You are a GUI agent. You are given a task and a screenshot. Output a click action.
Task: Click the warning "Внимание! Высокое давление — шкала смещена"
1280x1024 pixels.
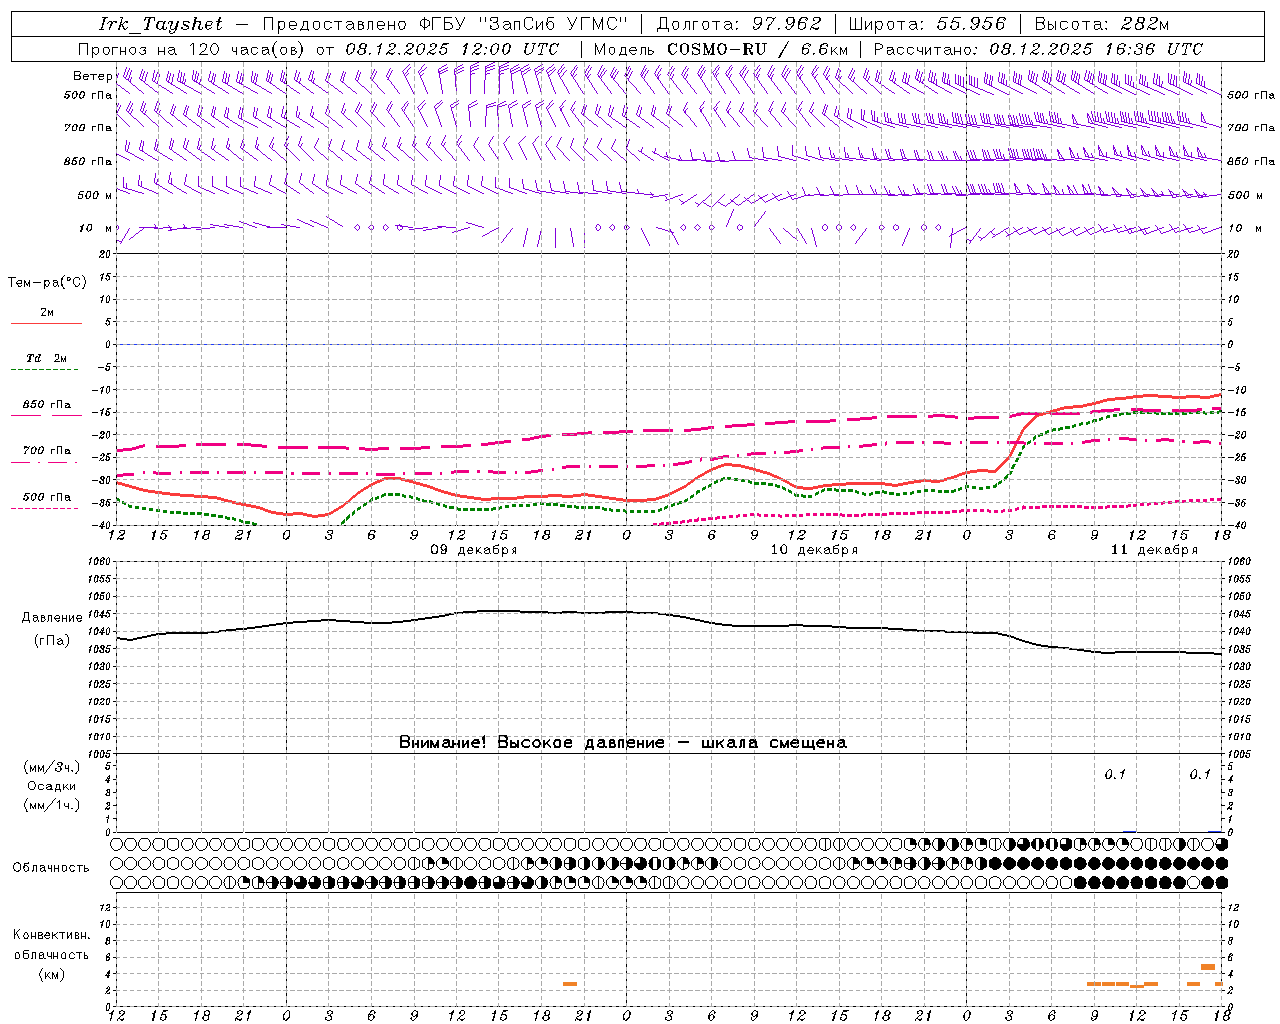point(623,742)
